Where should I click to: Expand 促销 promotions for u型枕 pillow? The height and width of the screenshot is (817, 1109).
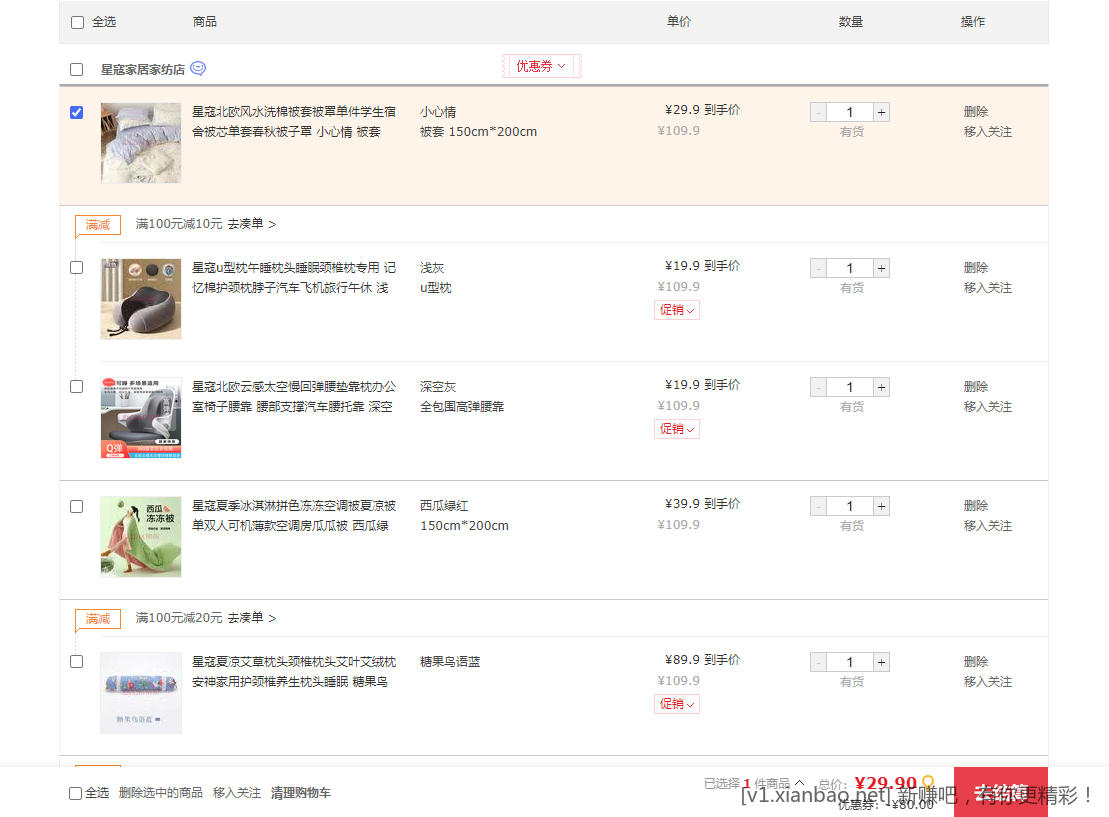(x=677, y=310)
